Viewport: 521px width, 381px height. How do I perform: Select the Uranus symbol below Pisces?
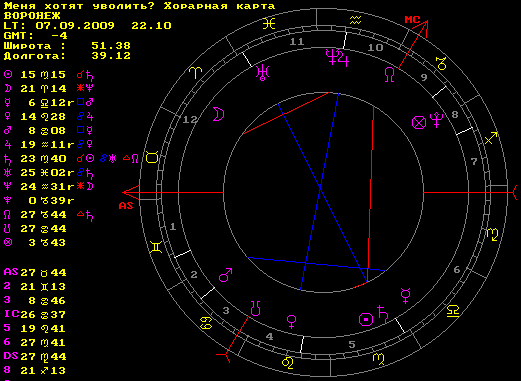pyautogui.click(x=262, y=72)
